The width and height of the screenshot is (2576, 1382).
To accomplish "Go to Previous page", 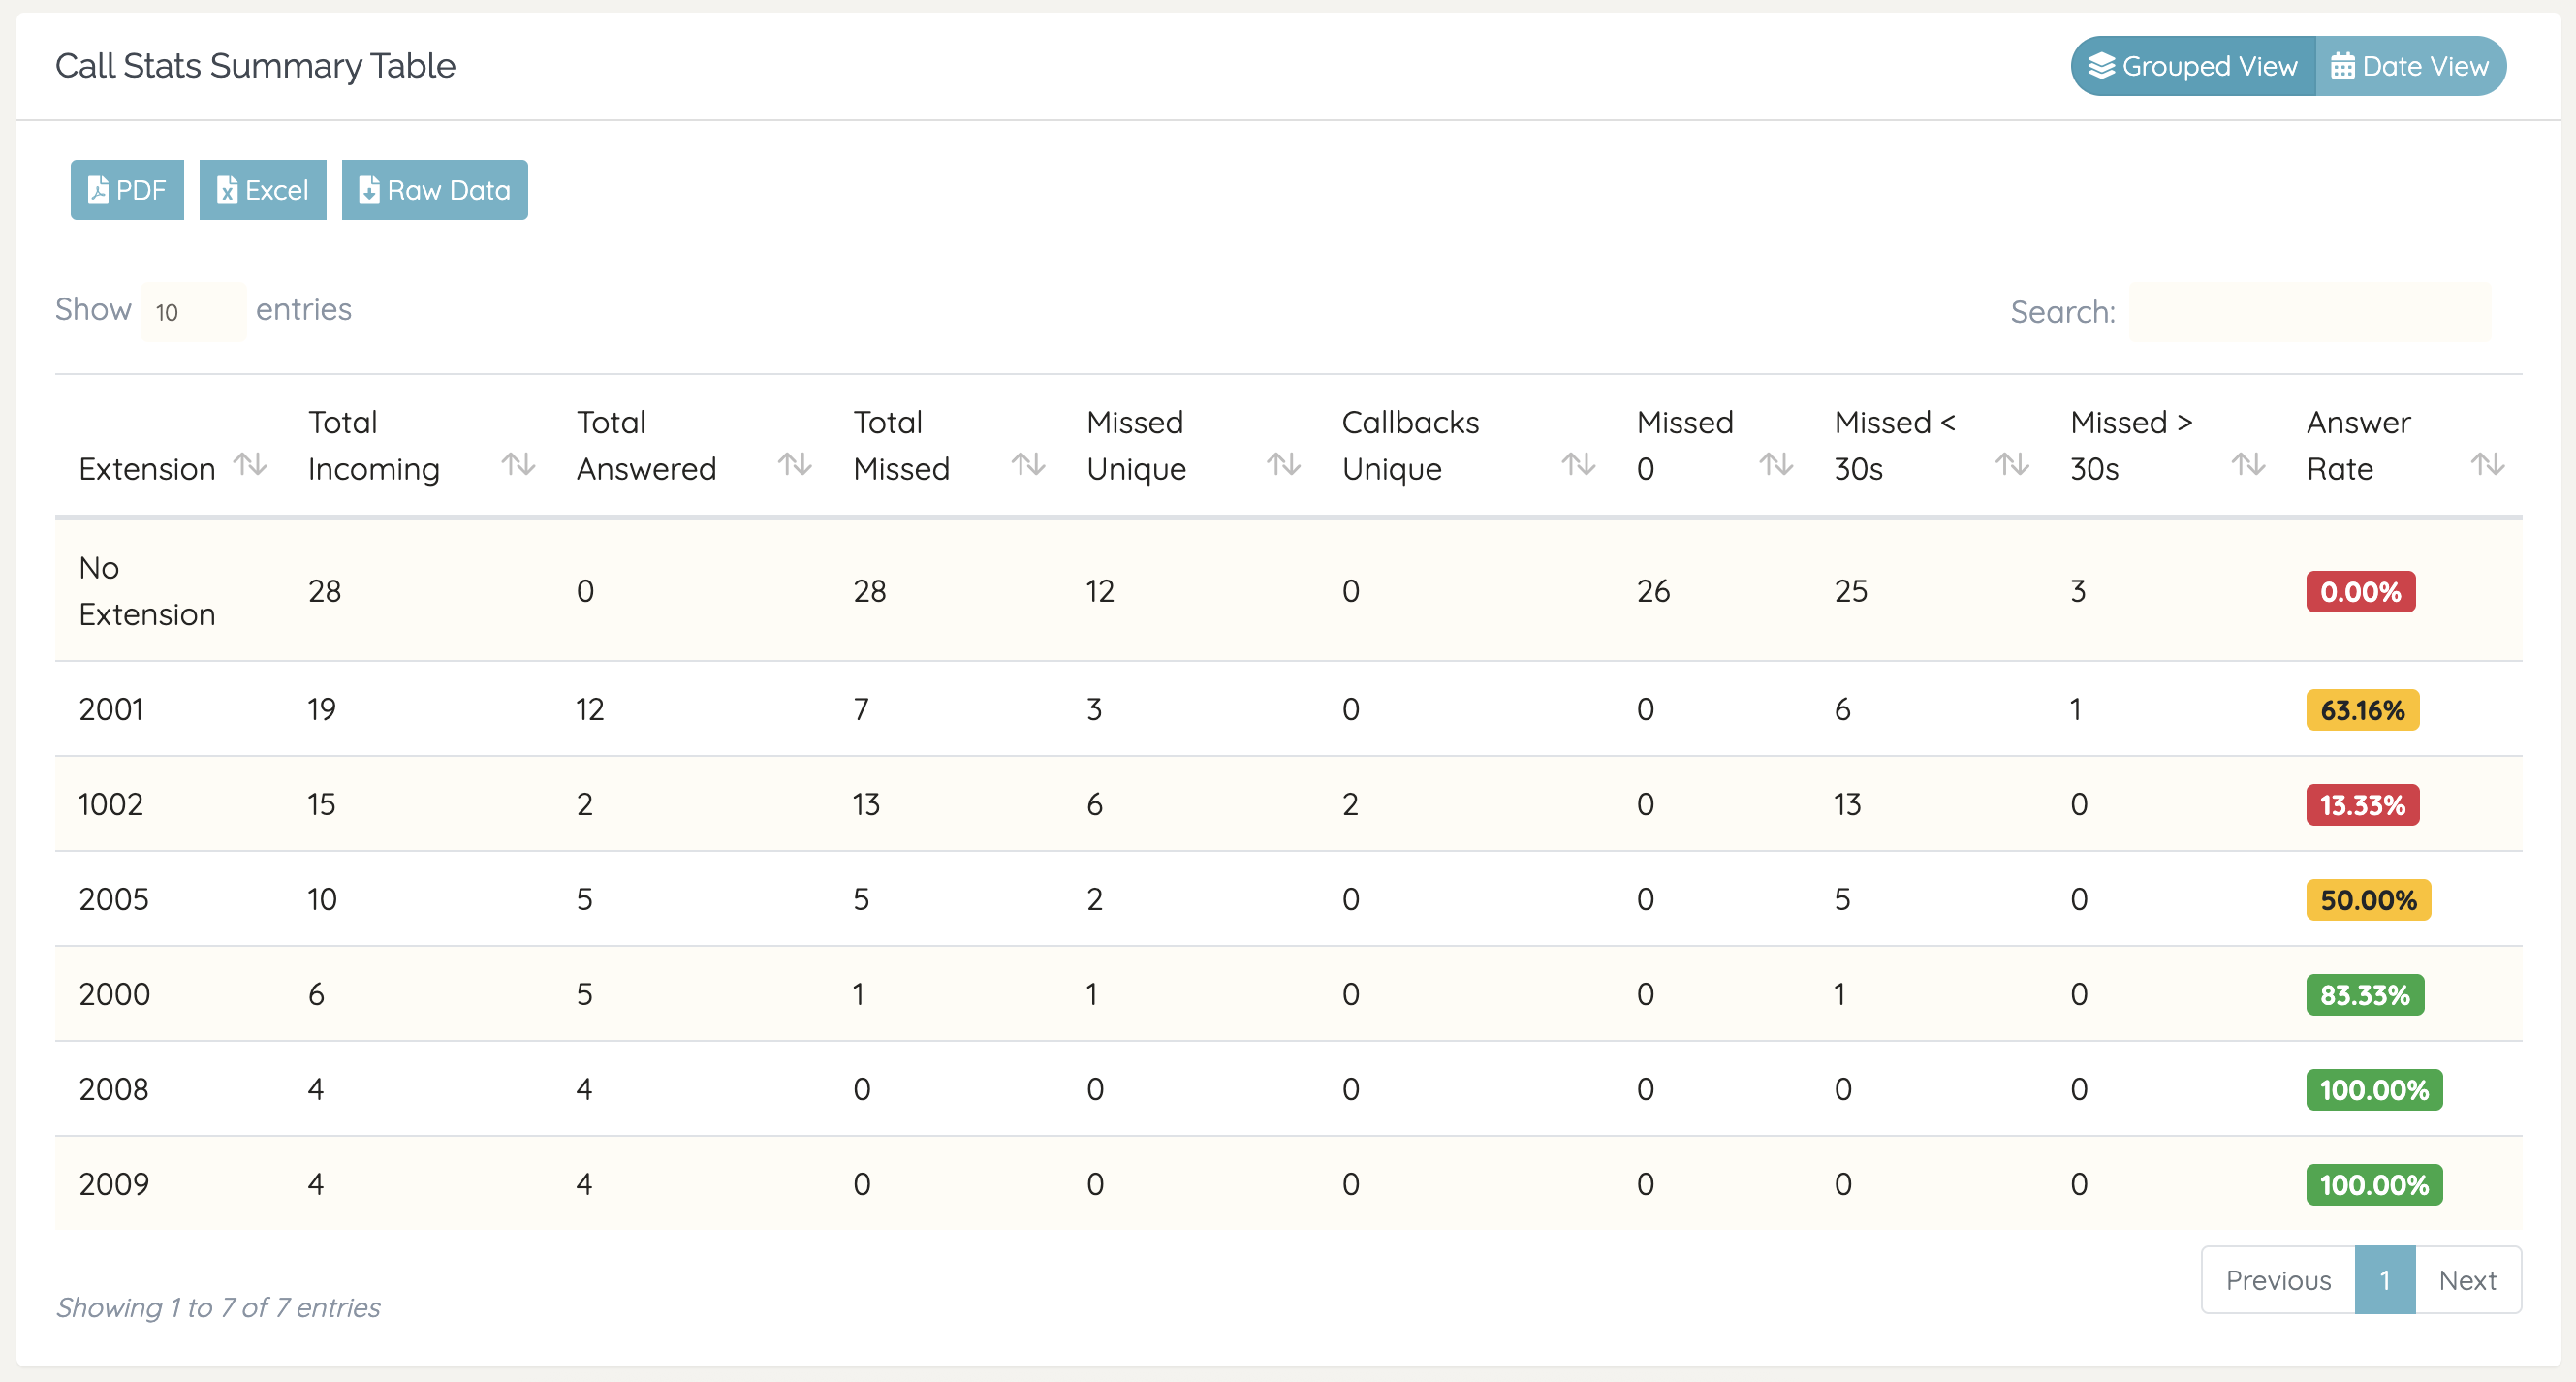I will 2278,1280.
